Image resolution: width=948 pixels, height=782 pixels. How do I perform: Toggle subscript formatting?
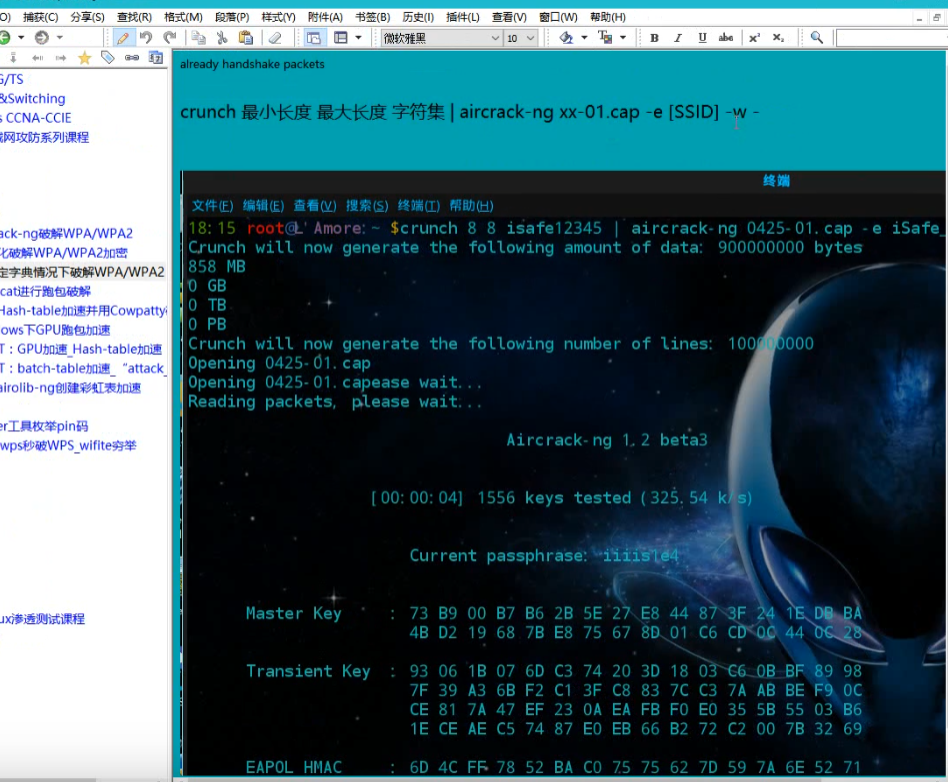(778, 37)
